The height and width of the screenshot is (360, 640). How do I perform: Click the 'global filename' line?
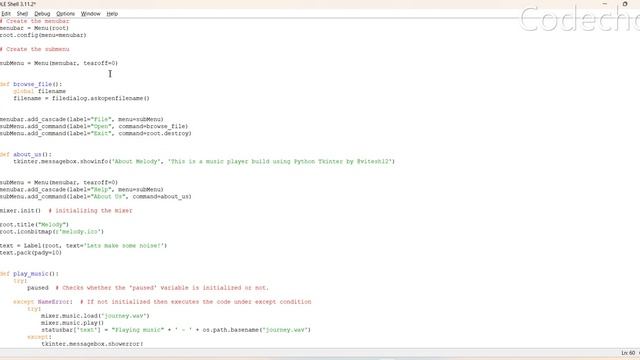[x=40, y=91]
